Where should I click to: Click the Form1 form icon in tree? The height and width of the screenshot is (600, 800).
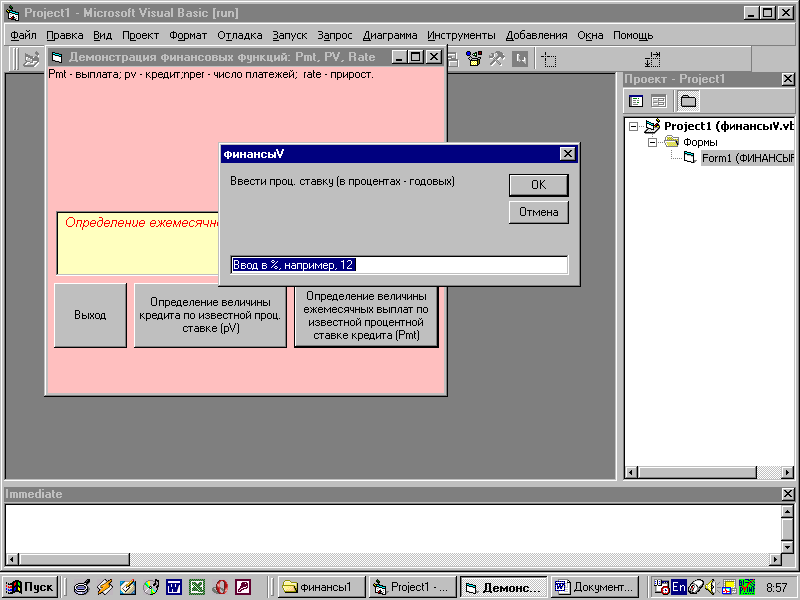pos(690,158)
